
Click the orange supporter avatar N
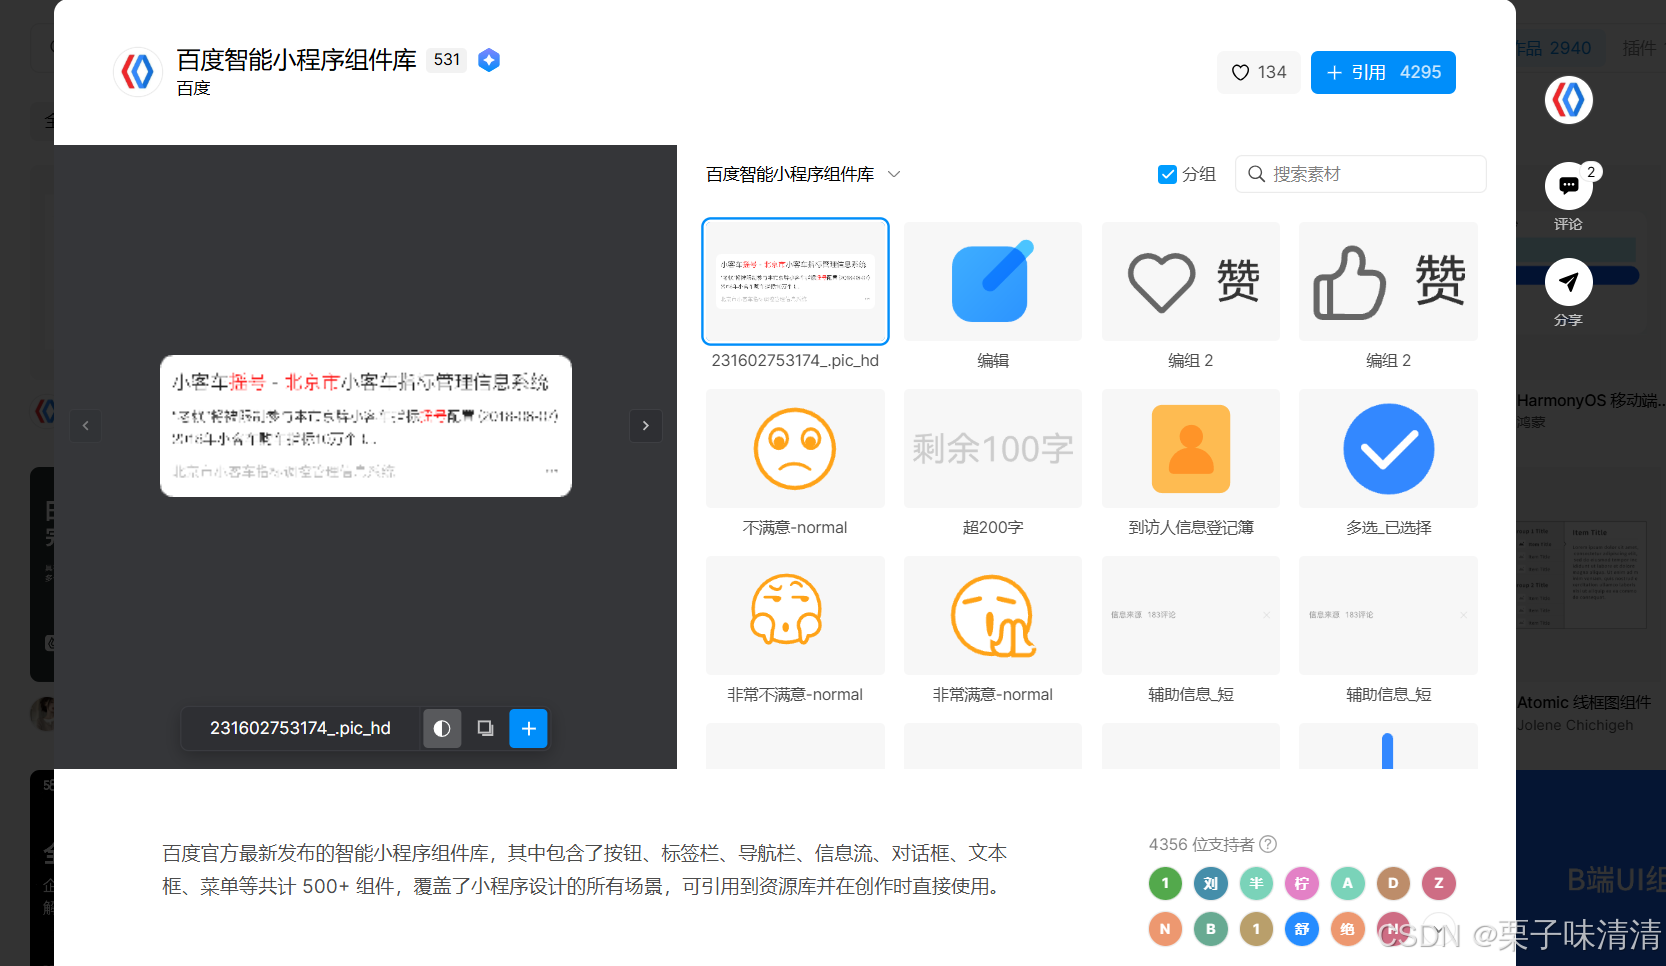click(1164, 929)
